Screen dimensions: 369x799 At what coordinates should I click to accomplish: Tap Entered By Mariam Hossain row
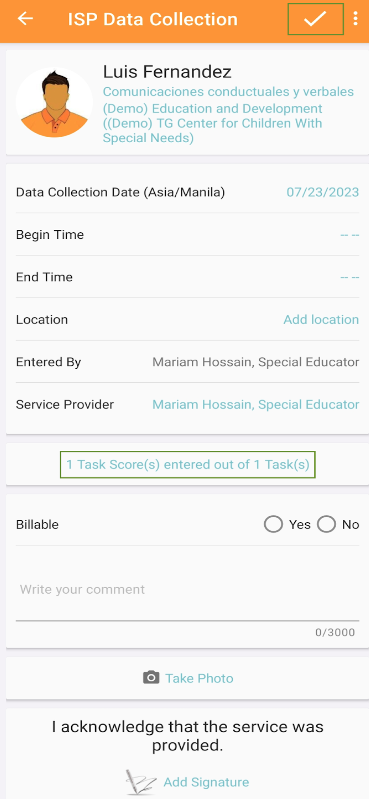[x=188, y=362]
